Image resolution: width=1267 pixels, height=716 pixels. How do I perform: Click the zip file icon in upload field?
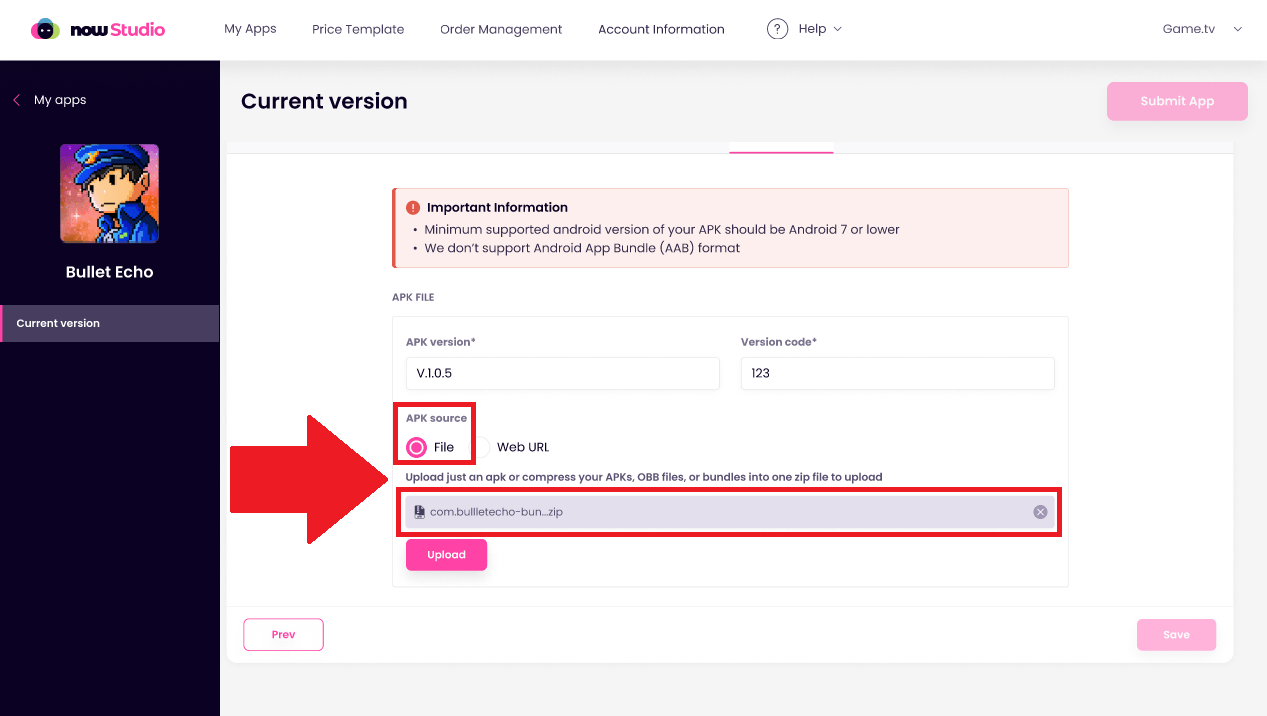click(x=421, y=512)
